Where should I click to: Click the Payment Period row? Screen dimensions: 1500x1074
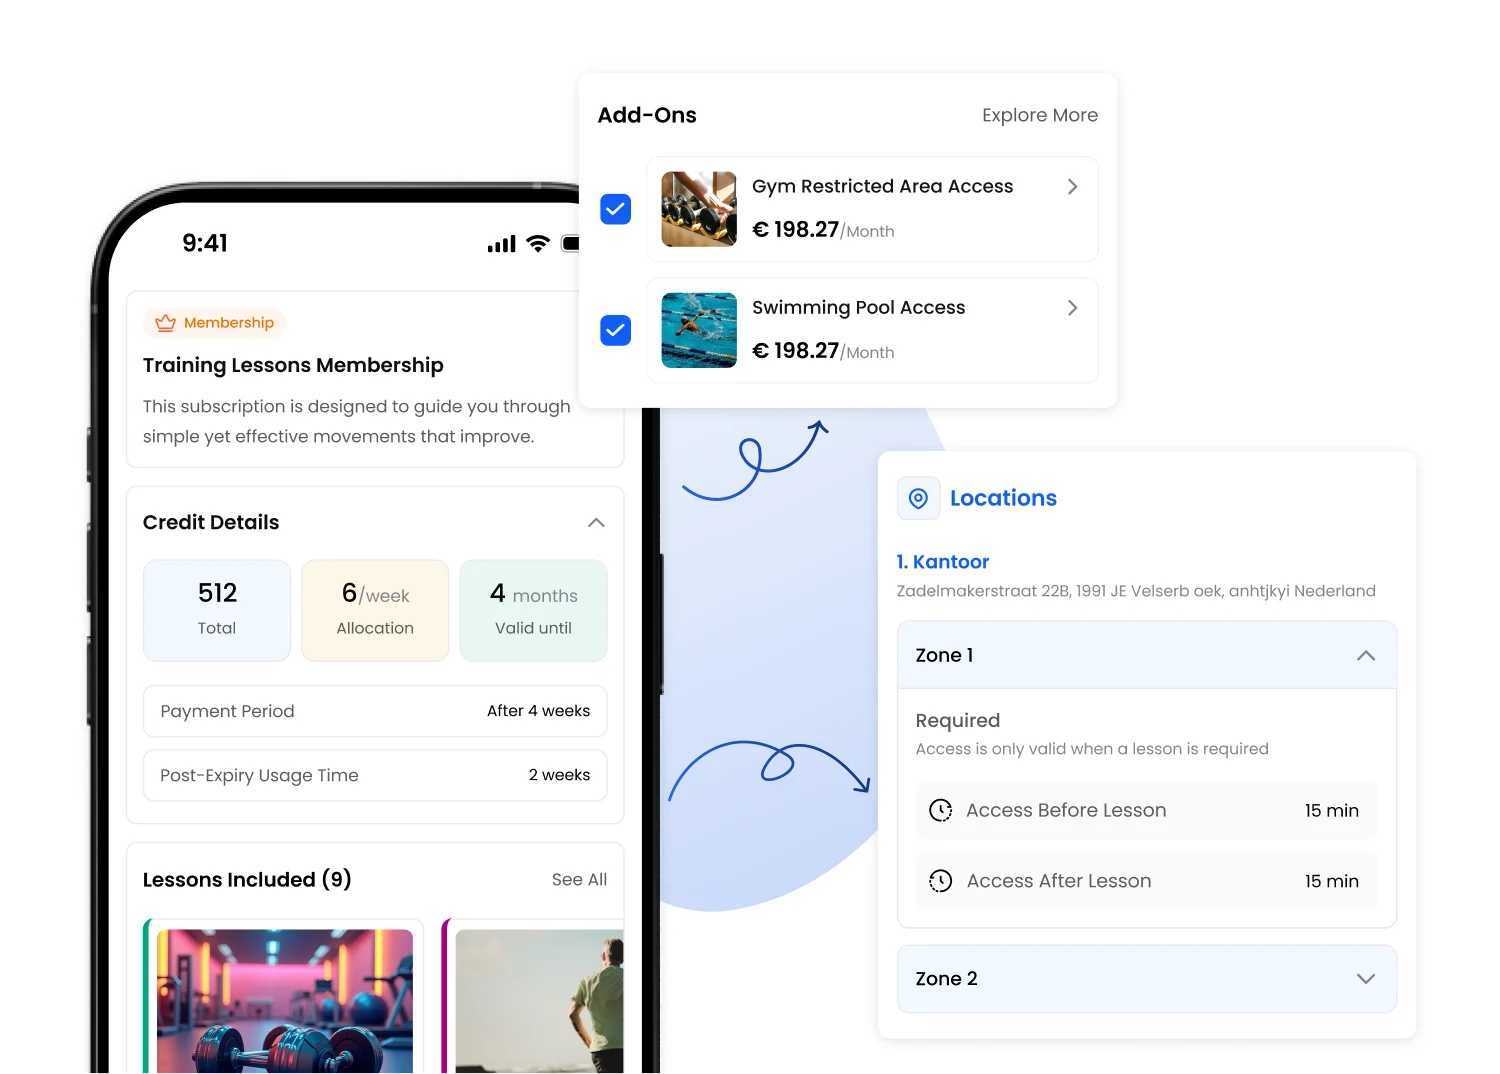375,711
